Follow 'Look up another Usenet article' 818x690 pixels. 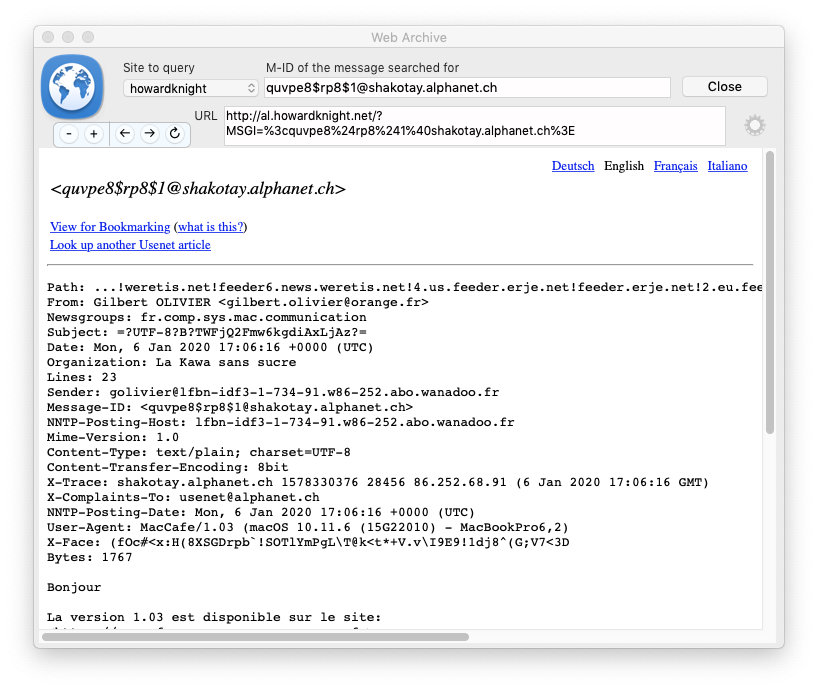(129, 245)
